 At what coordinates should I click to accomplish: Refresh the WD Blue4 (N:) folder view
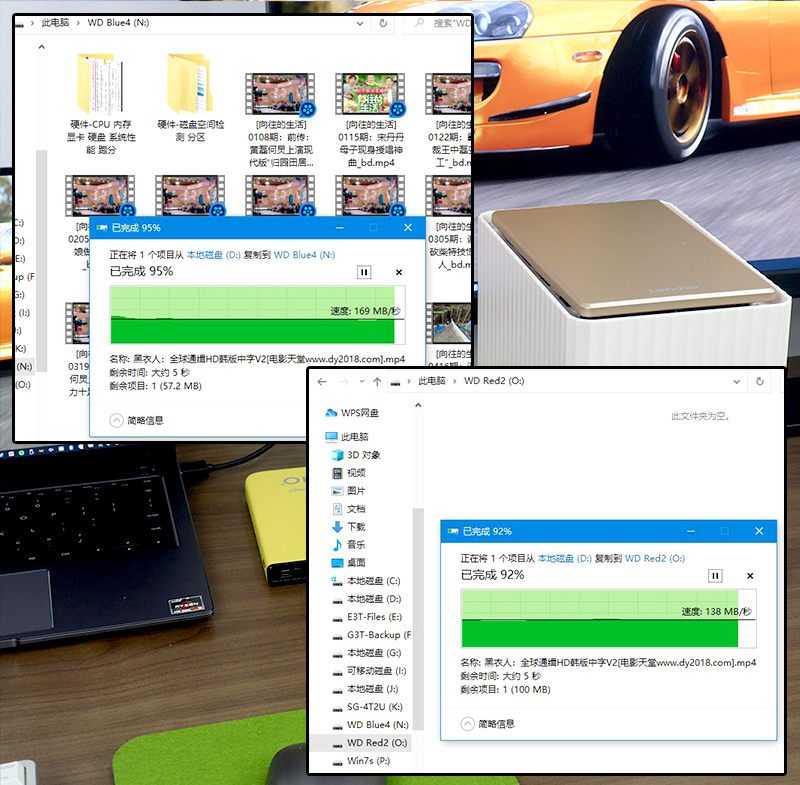(x=383, y=23)
